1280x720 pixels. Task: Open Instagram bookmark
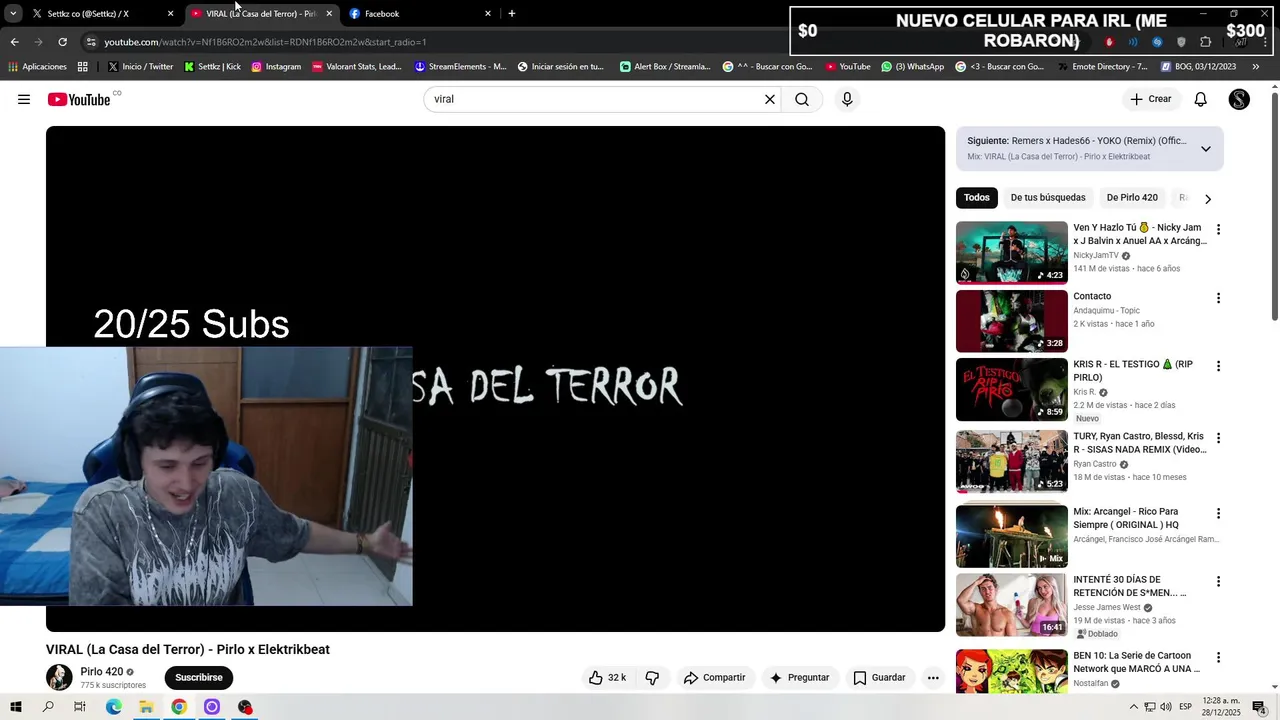276,67
